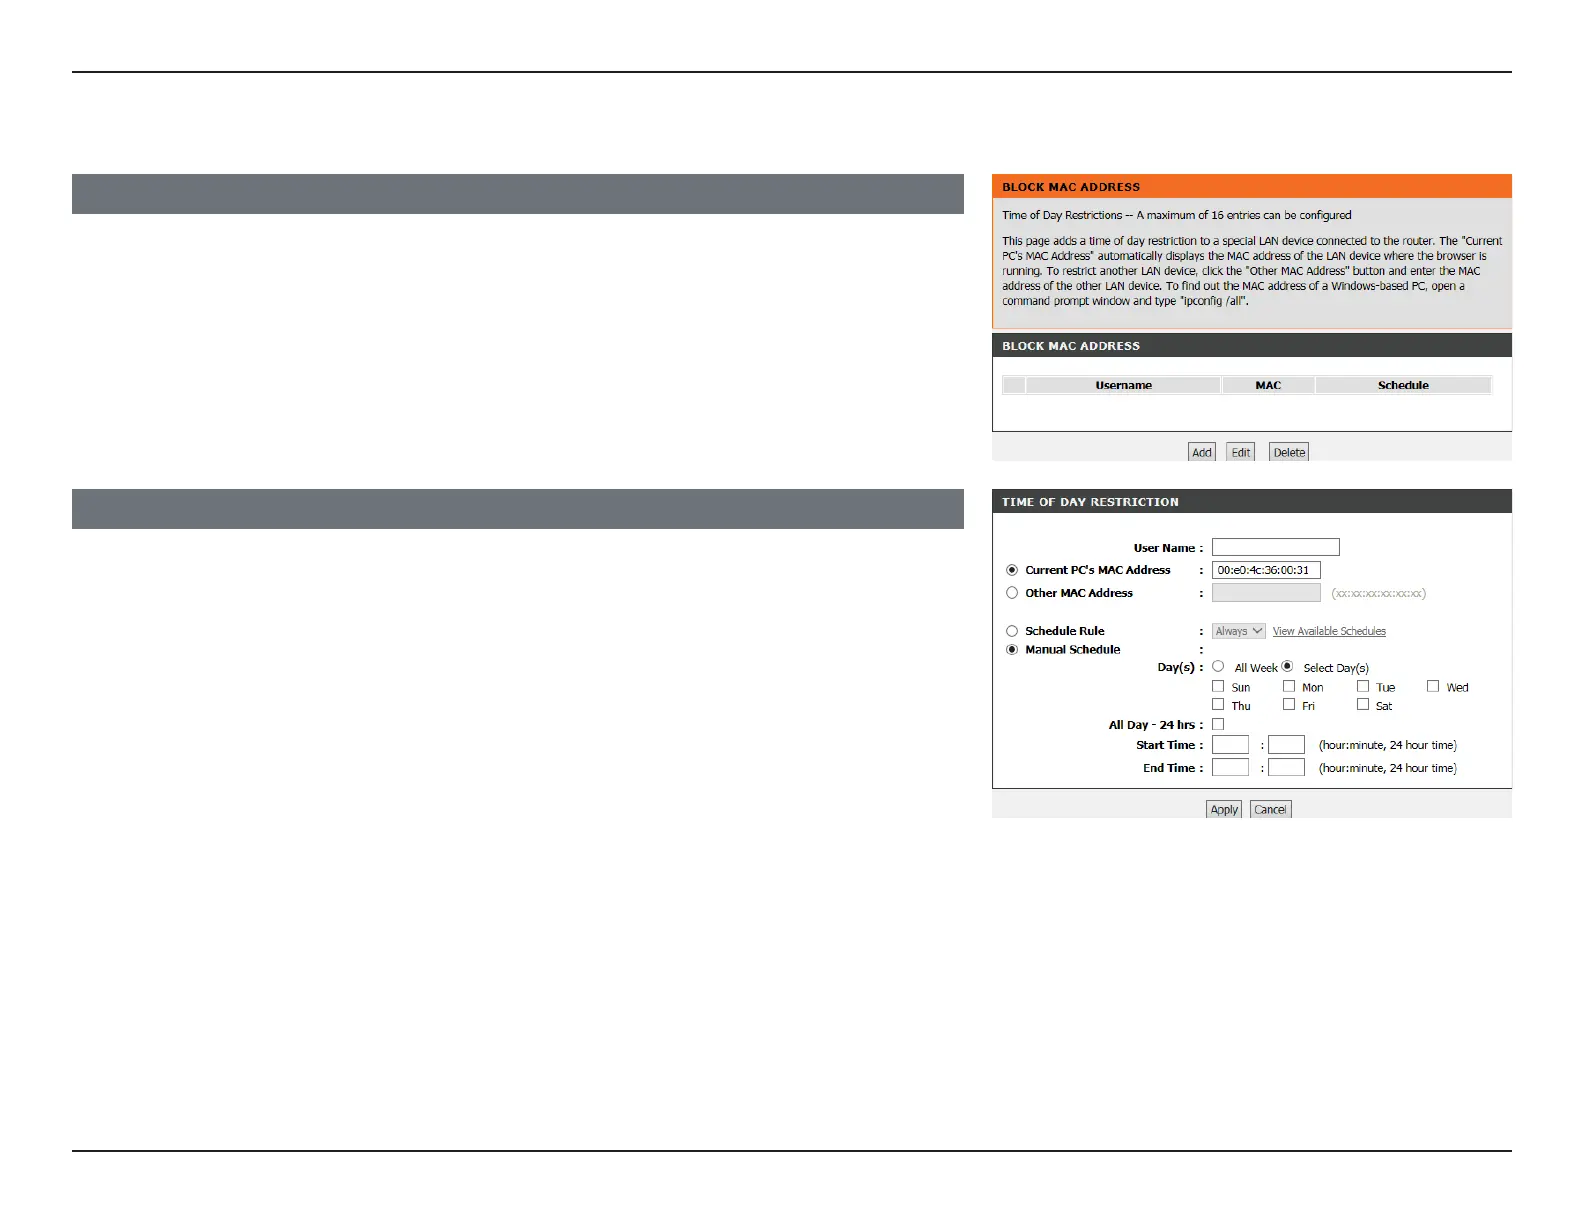Check the Mon checkbox

pos(1289,686)
